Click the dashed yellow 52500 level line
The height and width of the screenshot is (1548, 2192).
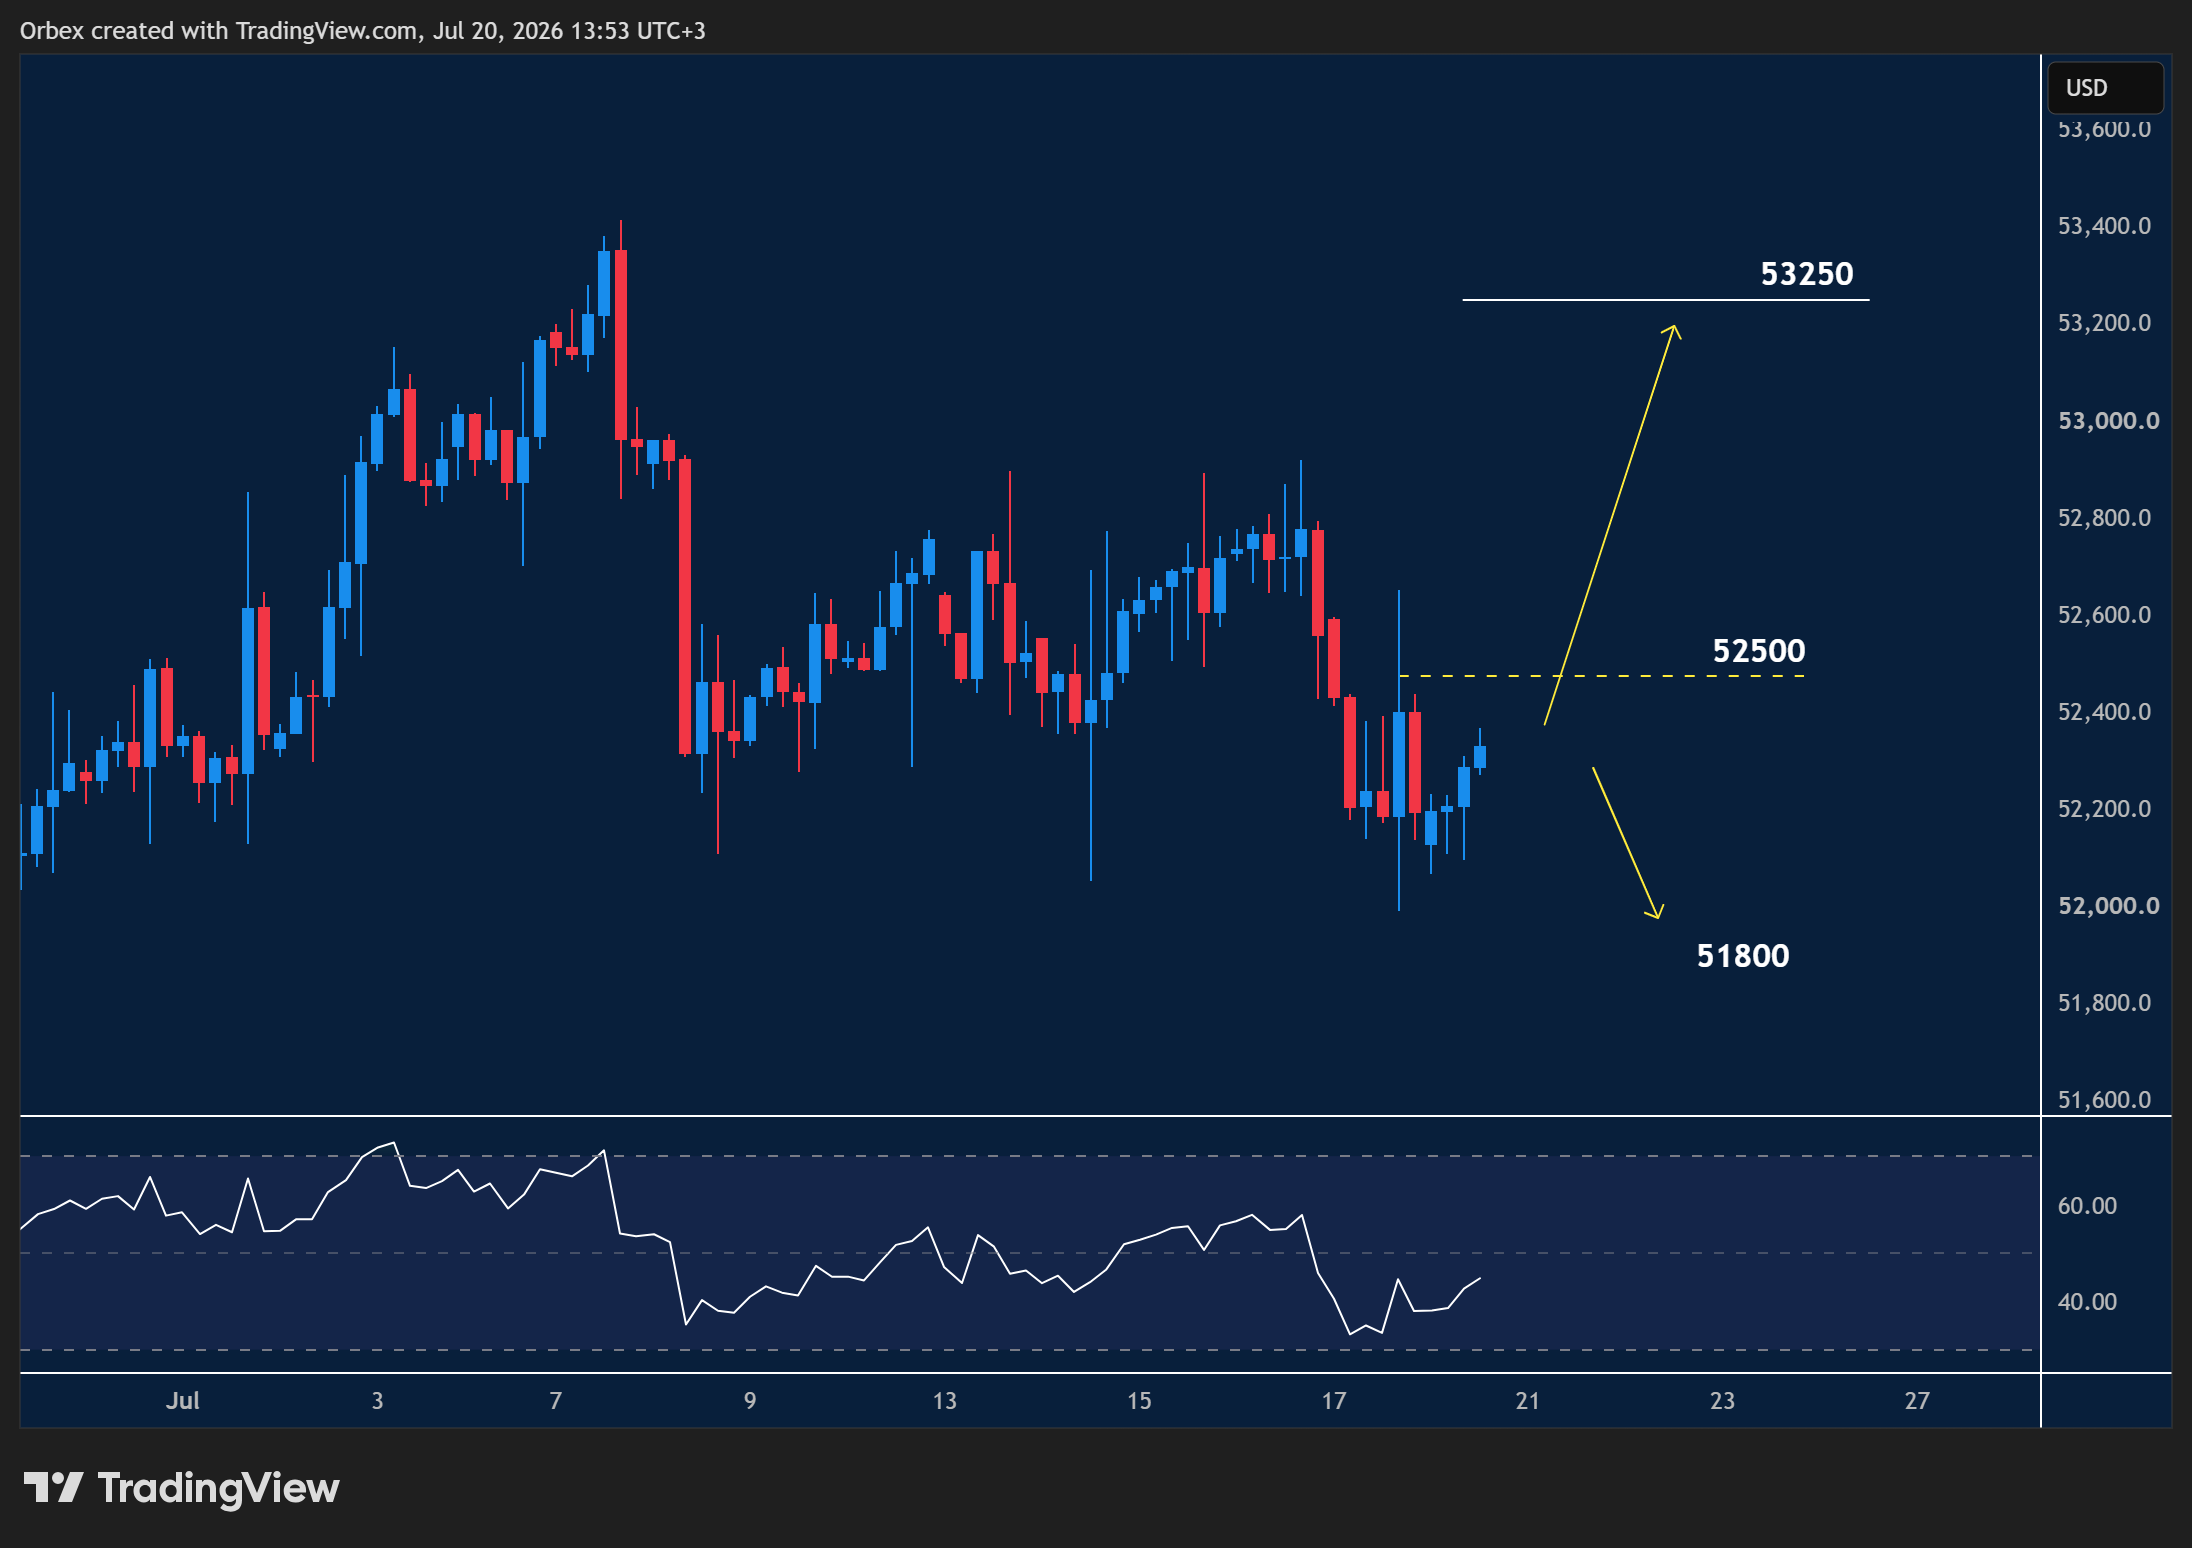[x=1602, y=677]
